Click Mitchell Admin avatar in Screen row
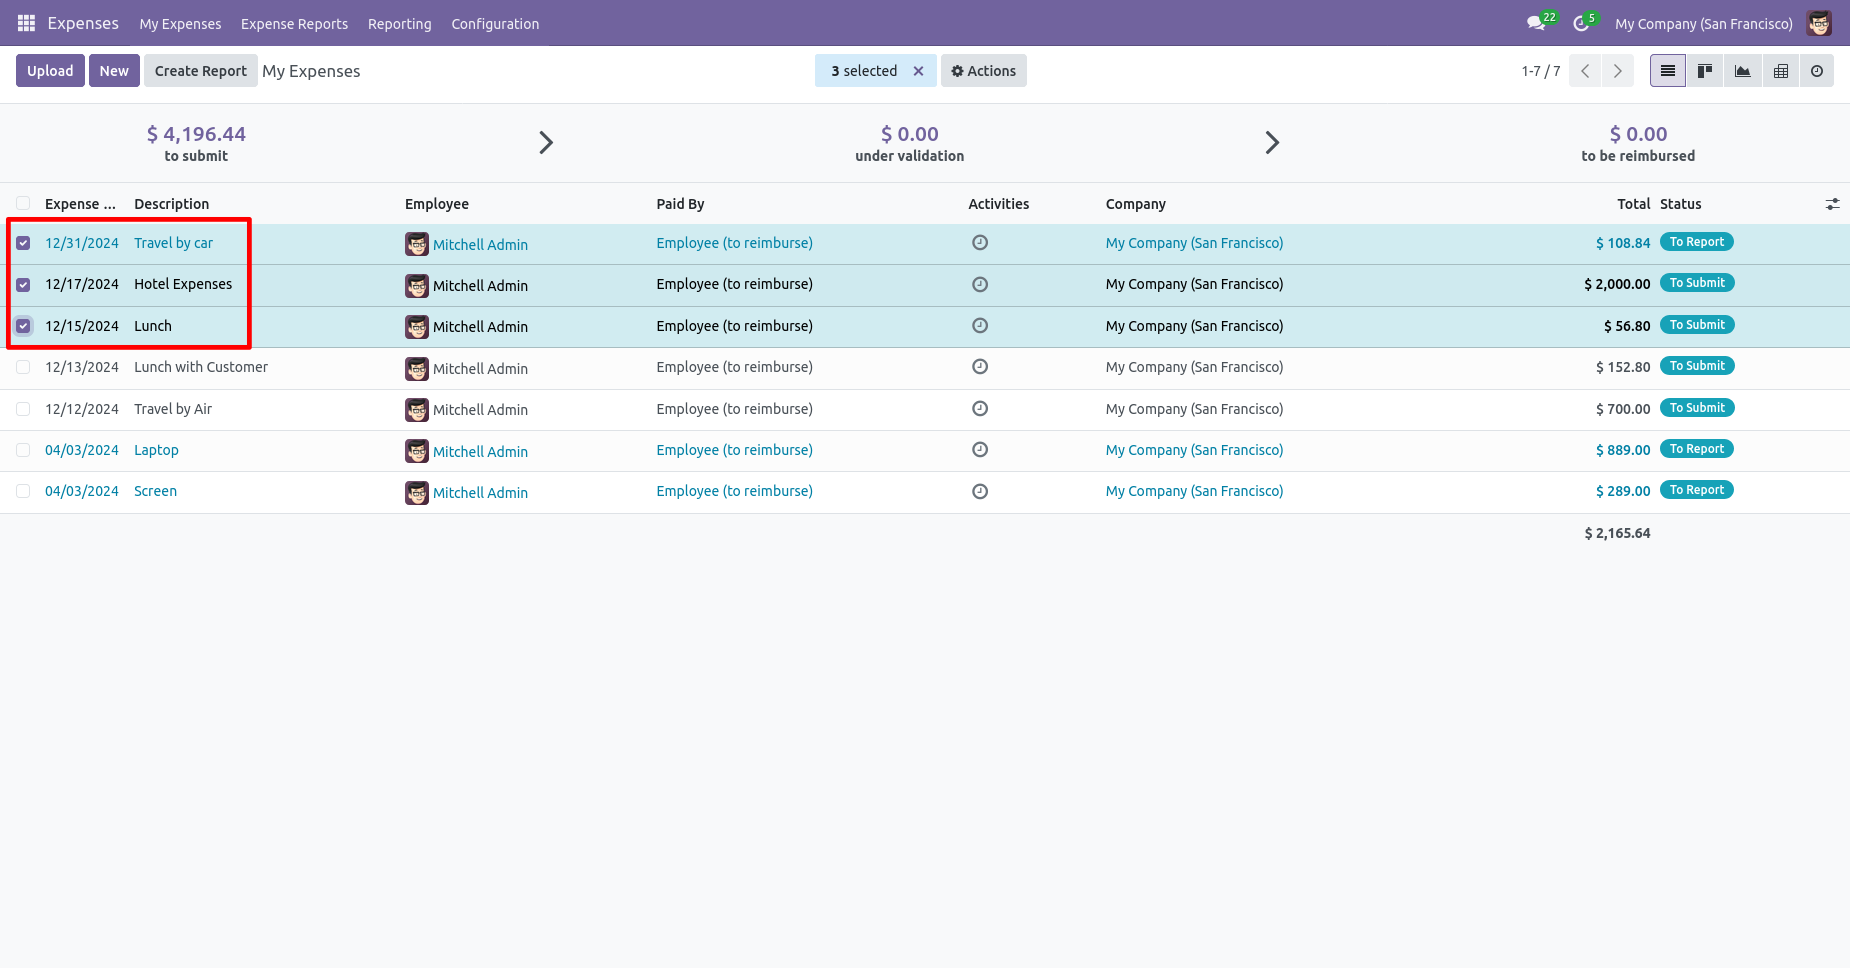This screenshot has width=1850, height=968. [417, 492]
